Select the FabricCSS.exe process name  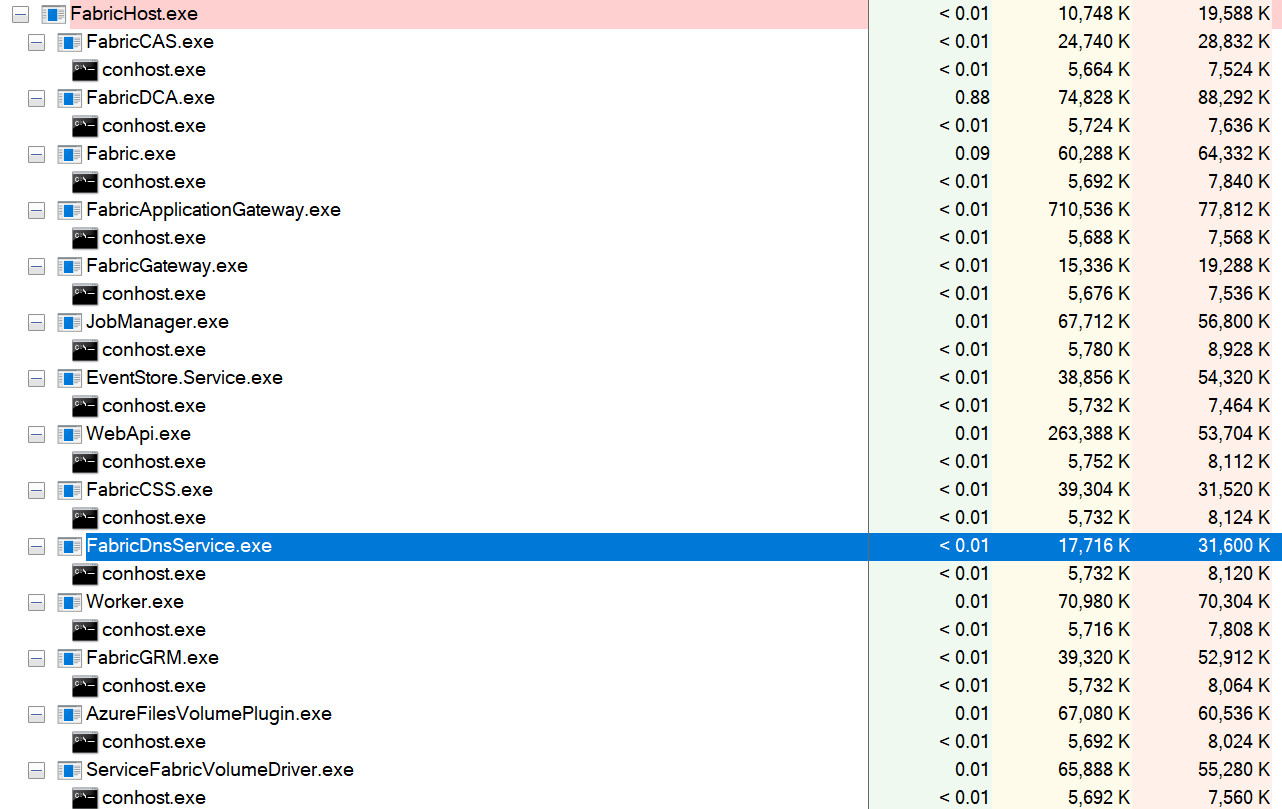149,490
